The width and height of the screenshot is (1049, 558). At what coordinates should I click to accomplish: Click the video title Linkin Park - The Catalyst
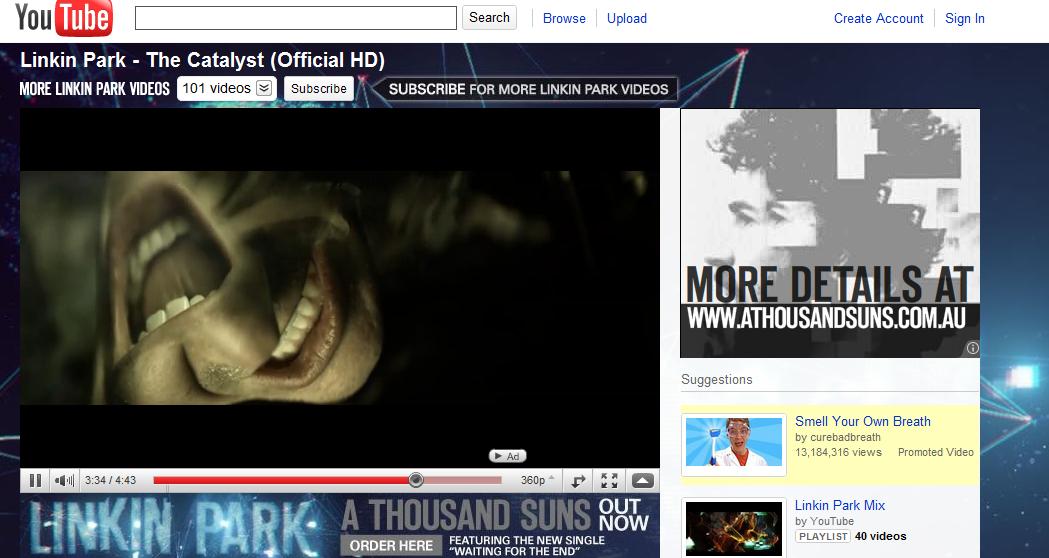[202, 60]
